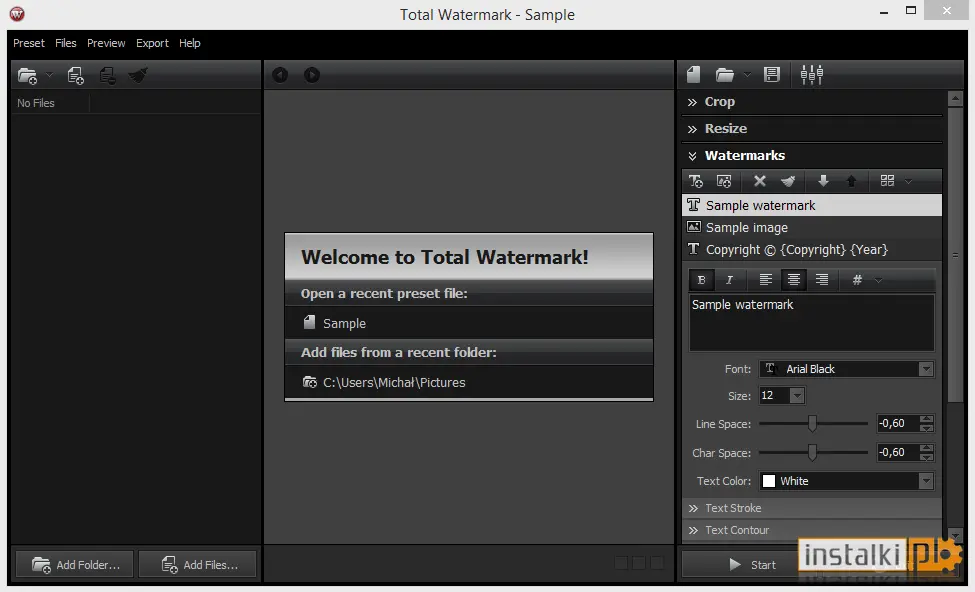
Task: Open the settings sliders icon
Action: (811, 75)
